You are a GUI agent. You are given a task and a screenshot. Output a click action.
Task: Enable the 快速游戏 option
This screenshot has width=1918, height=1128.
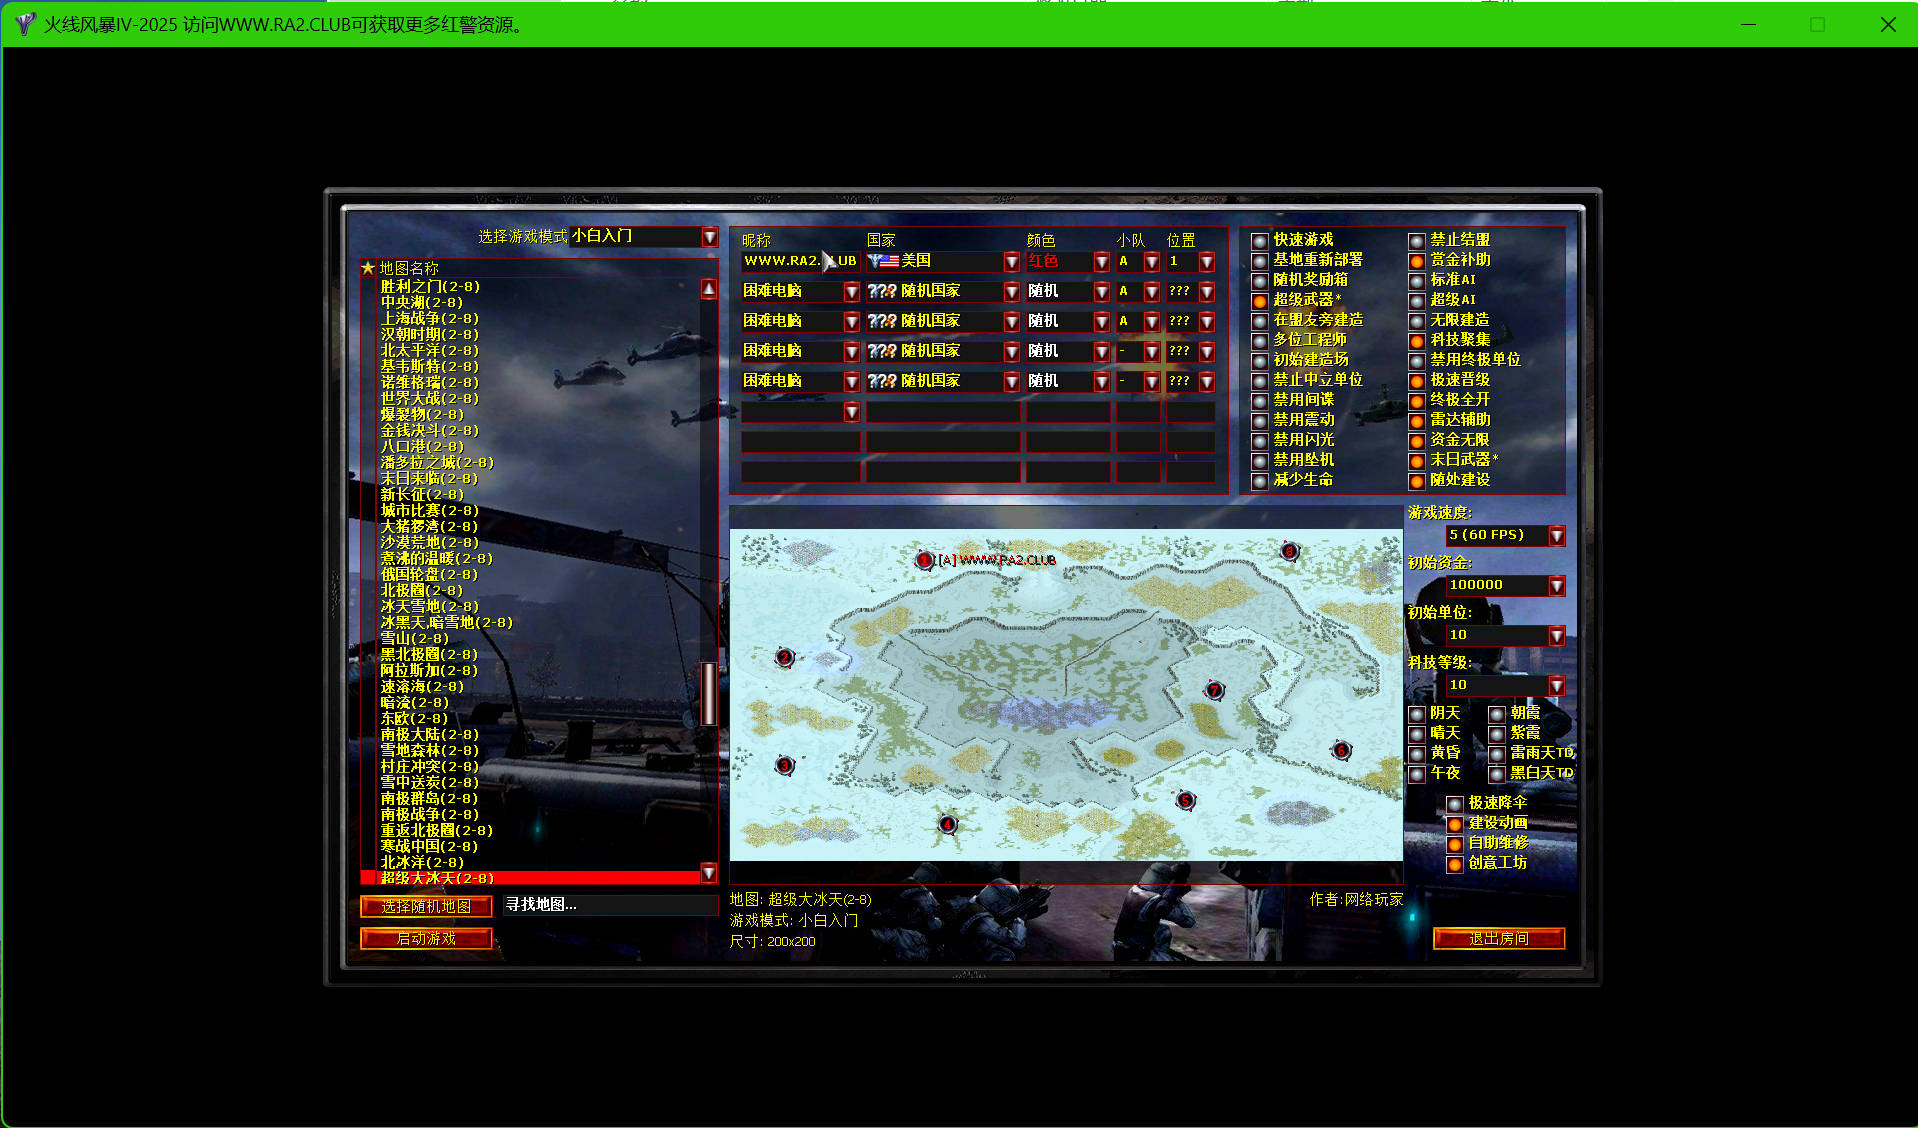tap(1260, 241)
